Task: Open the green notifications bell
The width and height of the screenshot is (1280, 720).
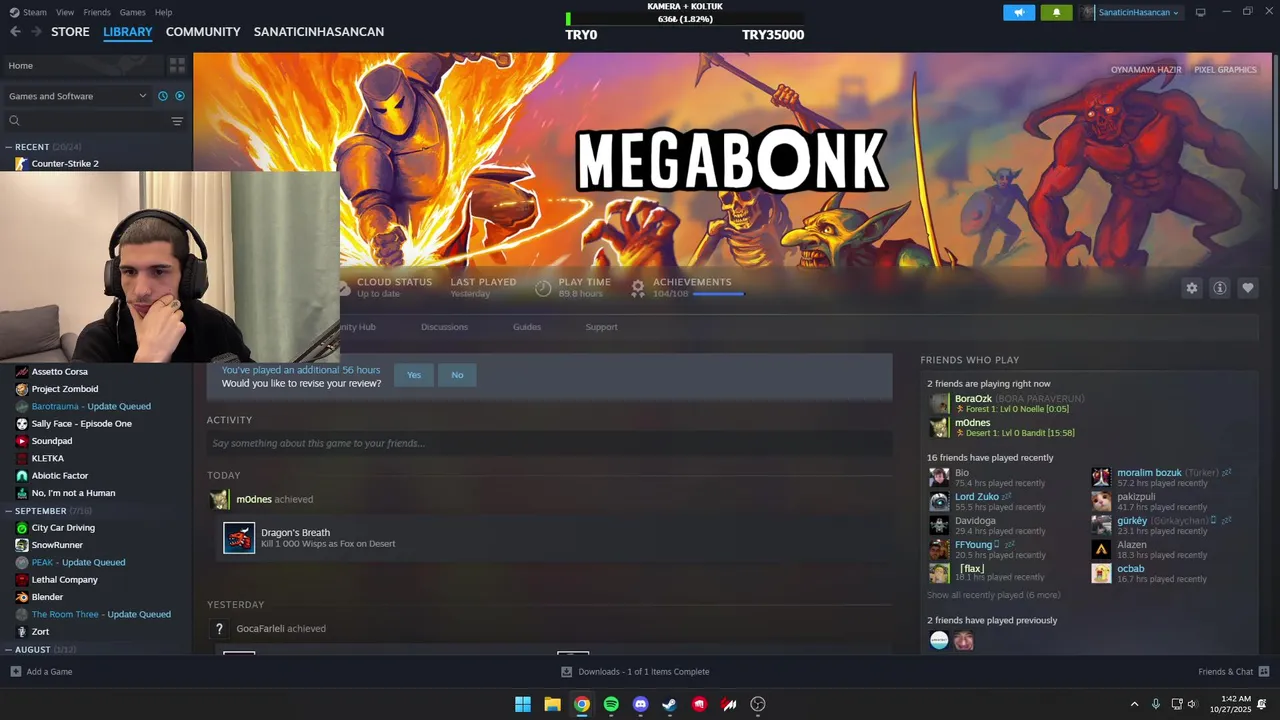Action: click(x=1056, y=12)
